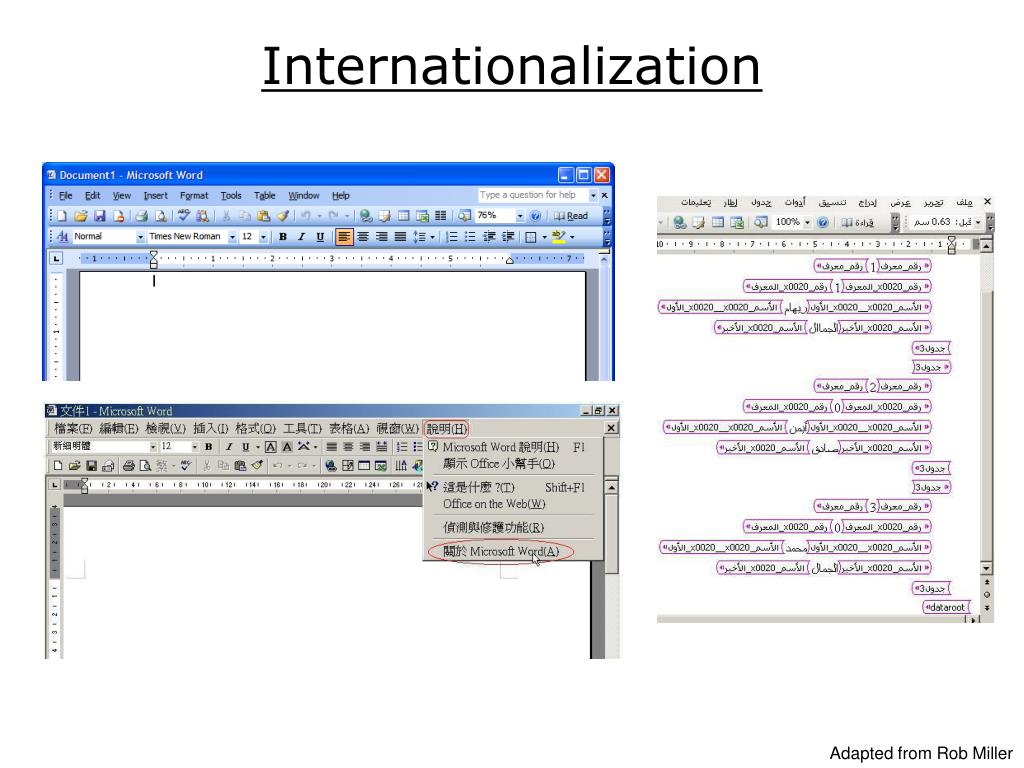Open the Normal style dropdown
Viewport: 1024px width, 768px height.
(140, 236)
